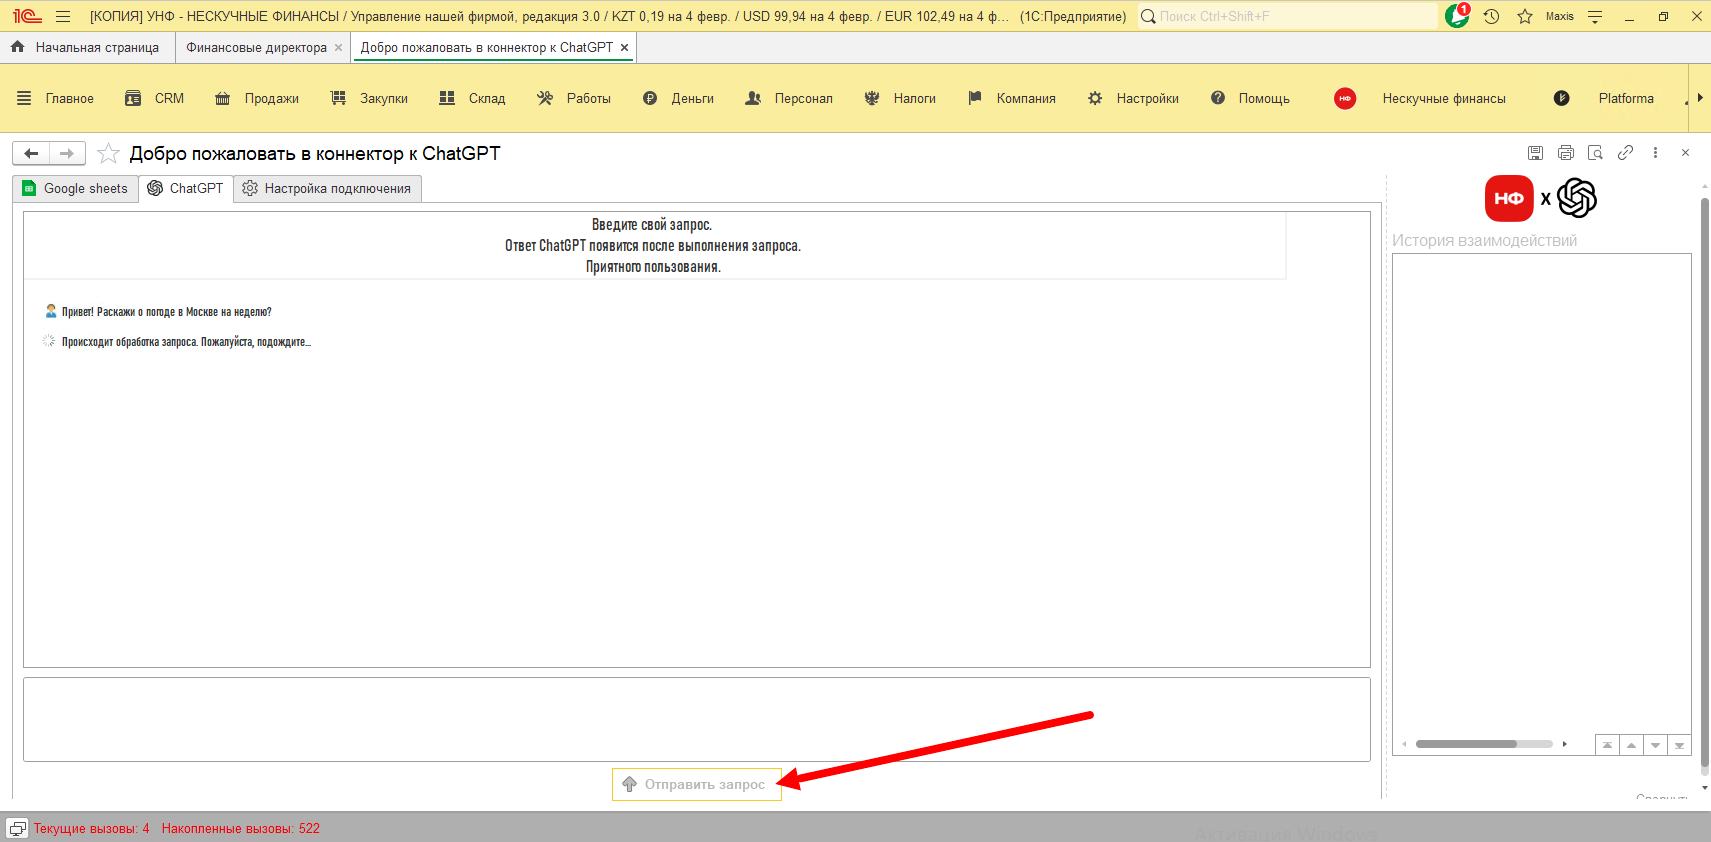Open the hamburger main menu
The height and width of the screenshot is (842, 1711).
click(63, 16)
